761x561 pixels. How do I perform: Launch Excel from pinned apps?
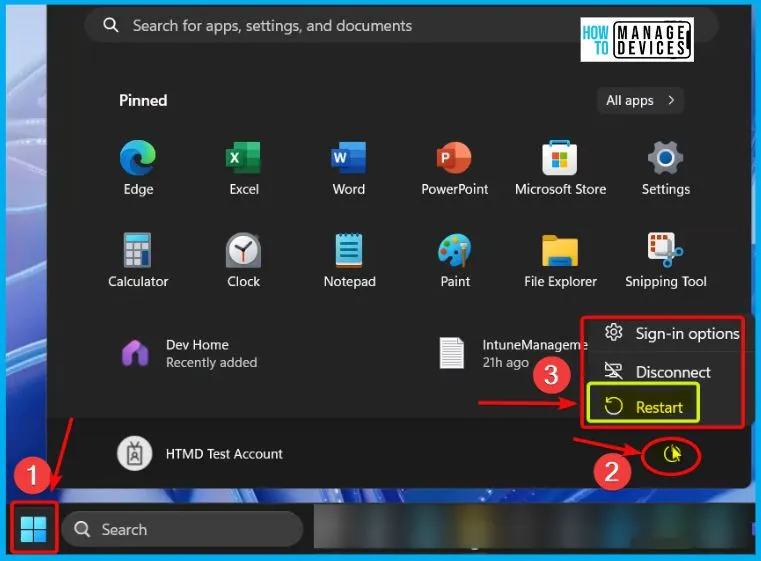[244, 167]
